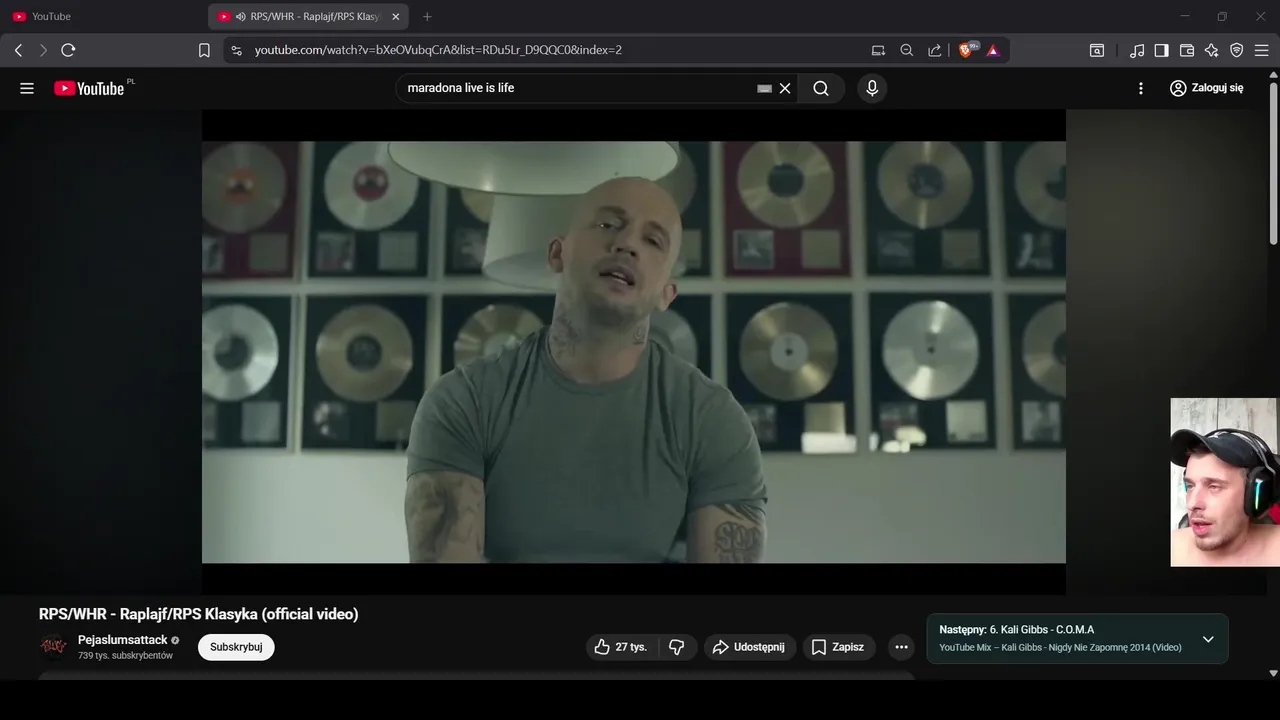Click the zoom out magnifier icon
The image size is (1280, 720).
906,50
